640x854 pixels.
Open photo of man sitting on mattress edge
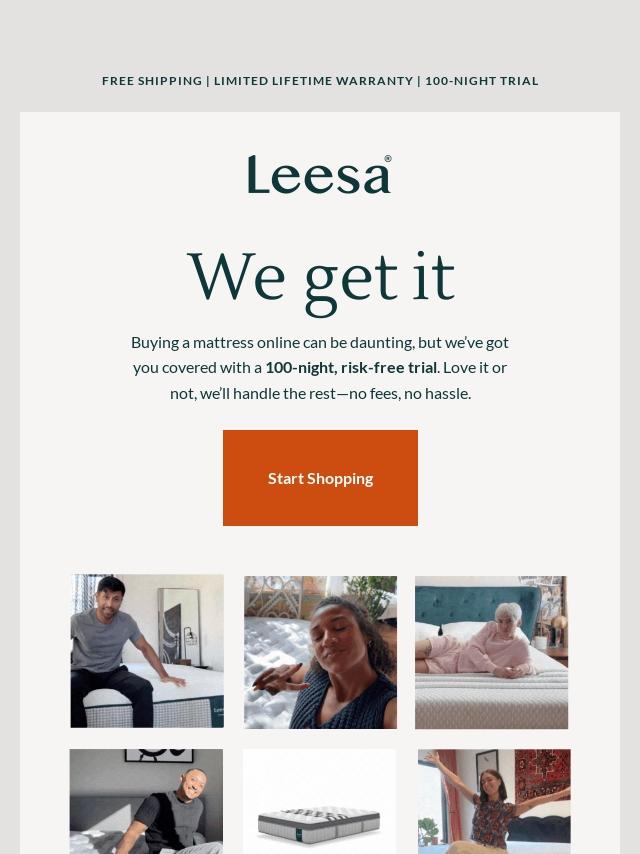[147, 651]
